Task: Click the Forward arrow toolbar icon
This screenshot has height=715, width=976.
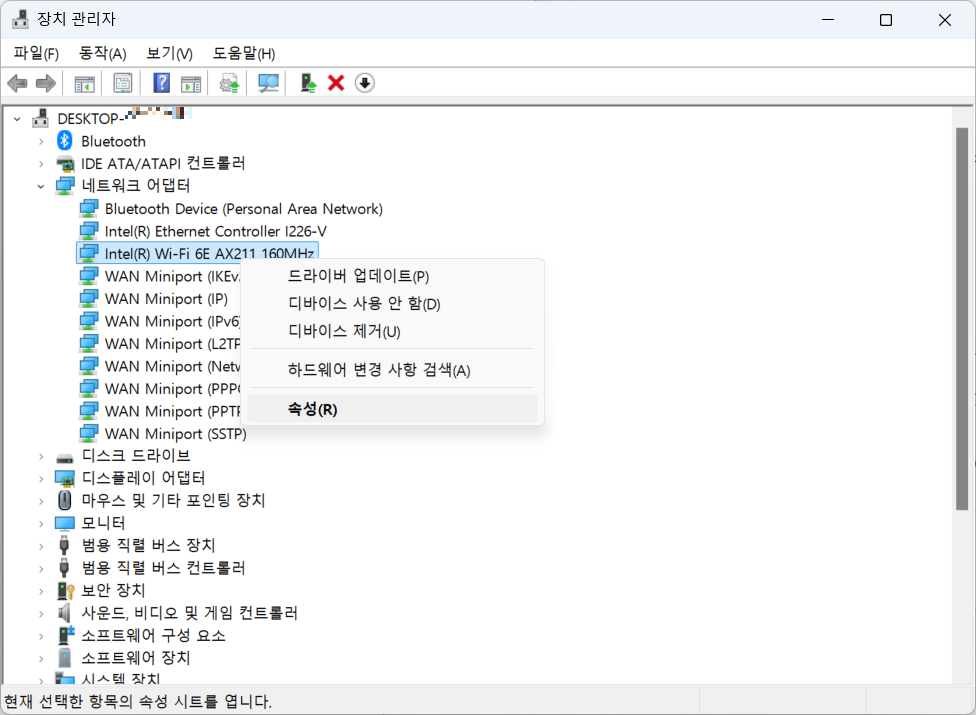Action: pyautogui.click(x=45, y=83)
